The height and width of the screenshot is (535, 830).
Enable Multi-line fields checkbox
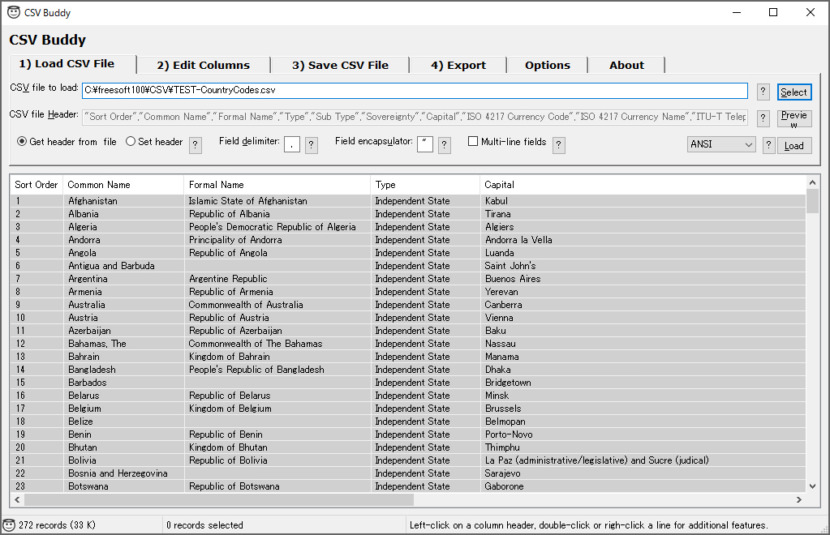(473, 141)
